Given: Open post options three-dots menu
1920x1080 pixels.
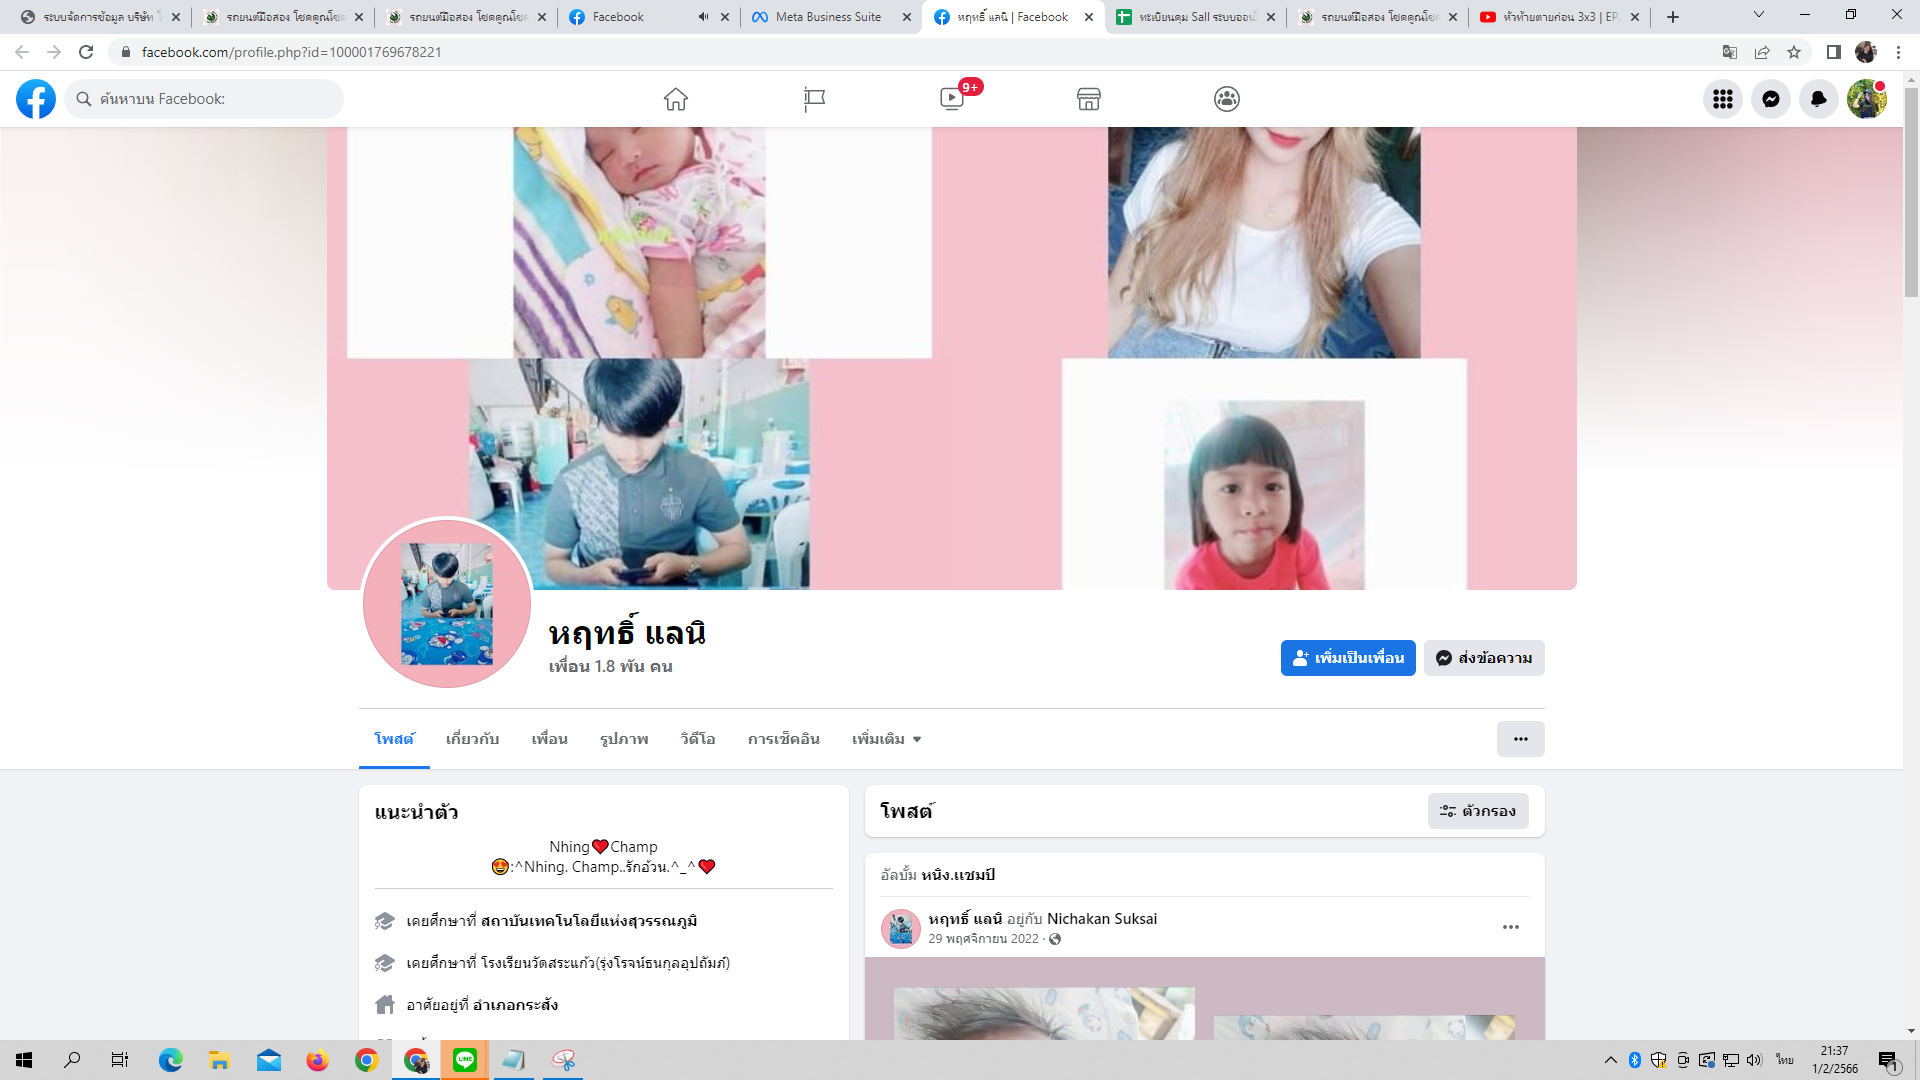Looking at the screenshot, I should [x=1510, y=927].
